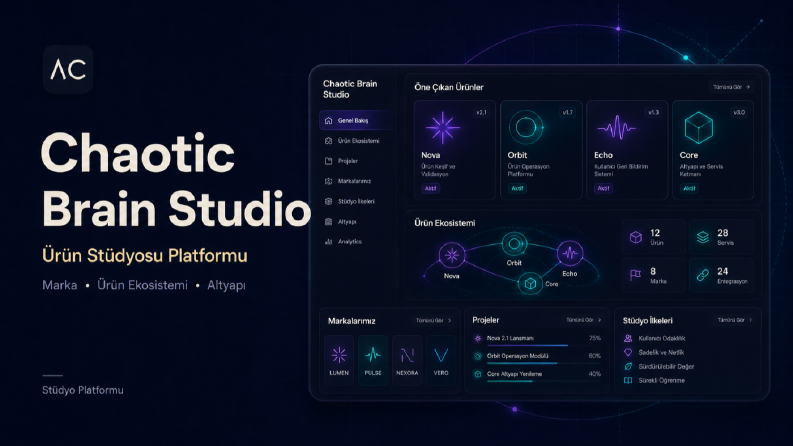Image resolution: width=793 pixels, height=446 pixels.
Task: Click the Sürekli Öğrenme book icon
Action: tap(628, 380)
